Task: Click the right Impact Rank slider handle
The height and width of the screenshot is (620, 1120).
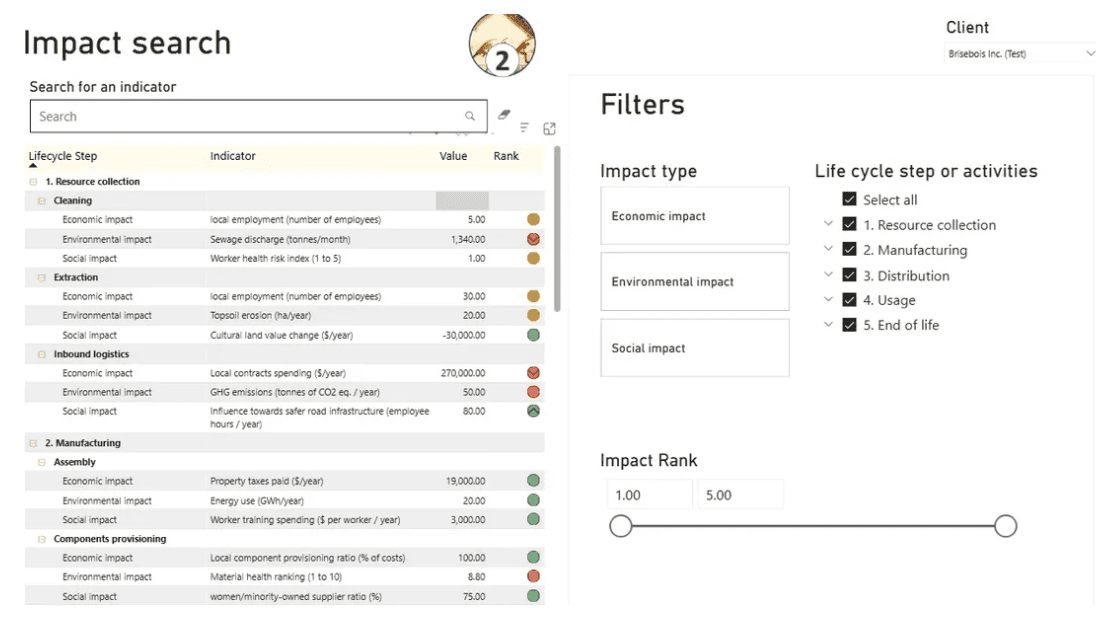Action: point(1006,526)
